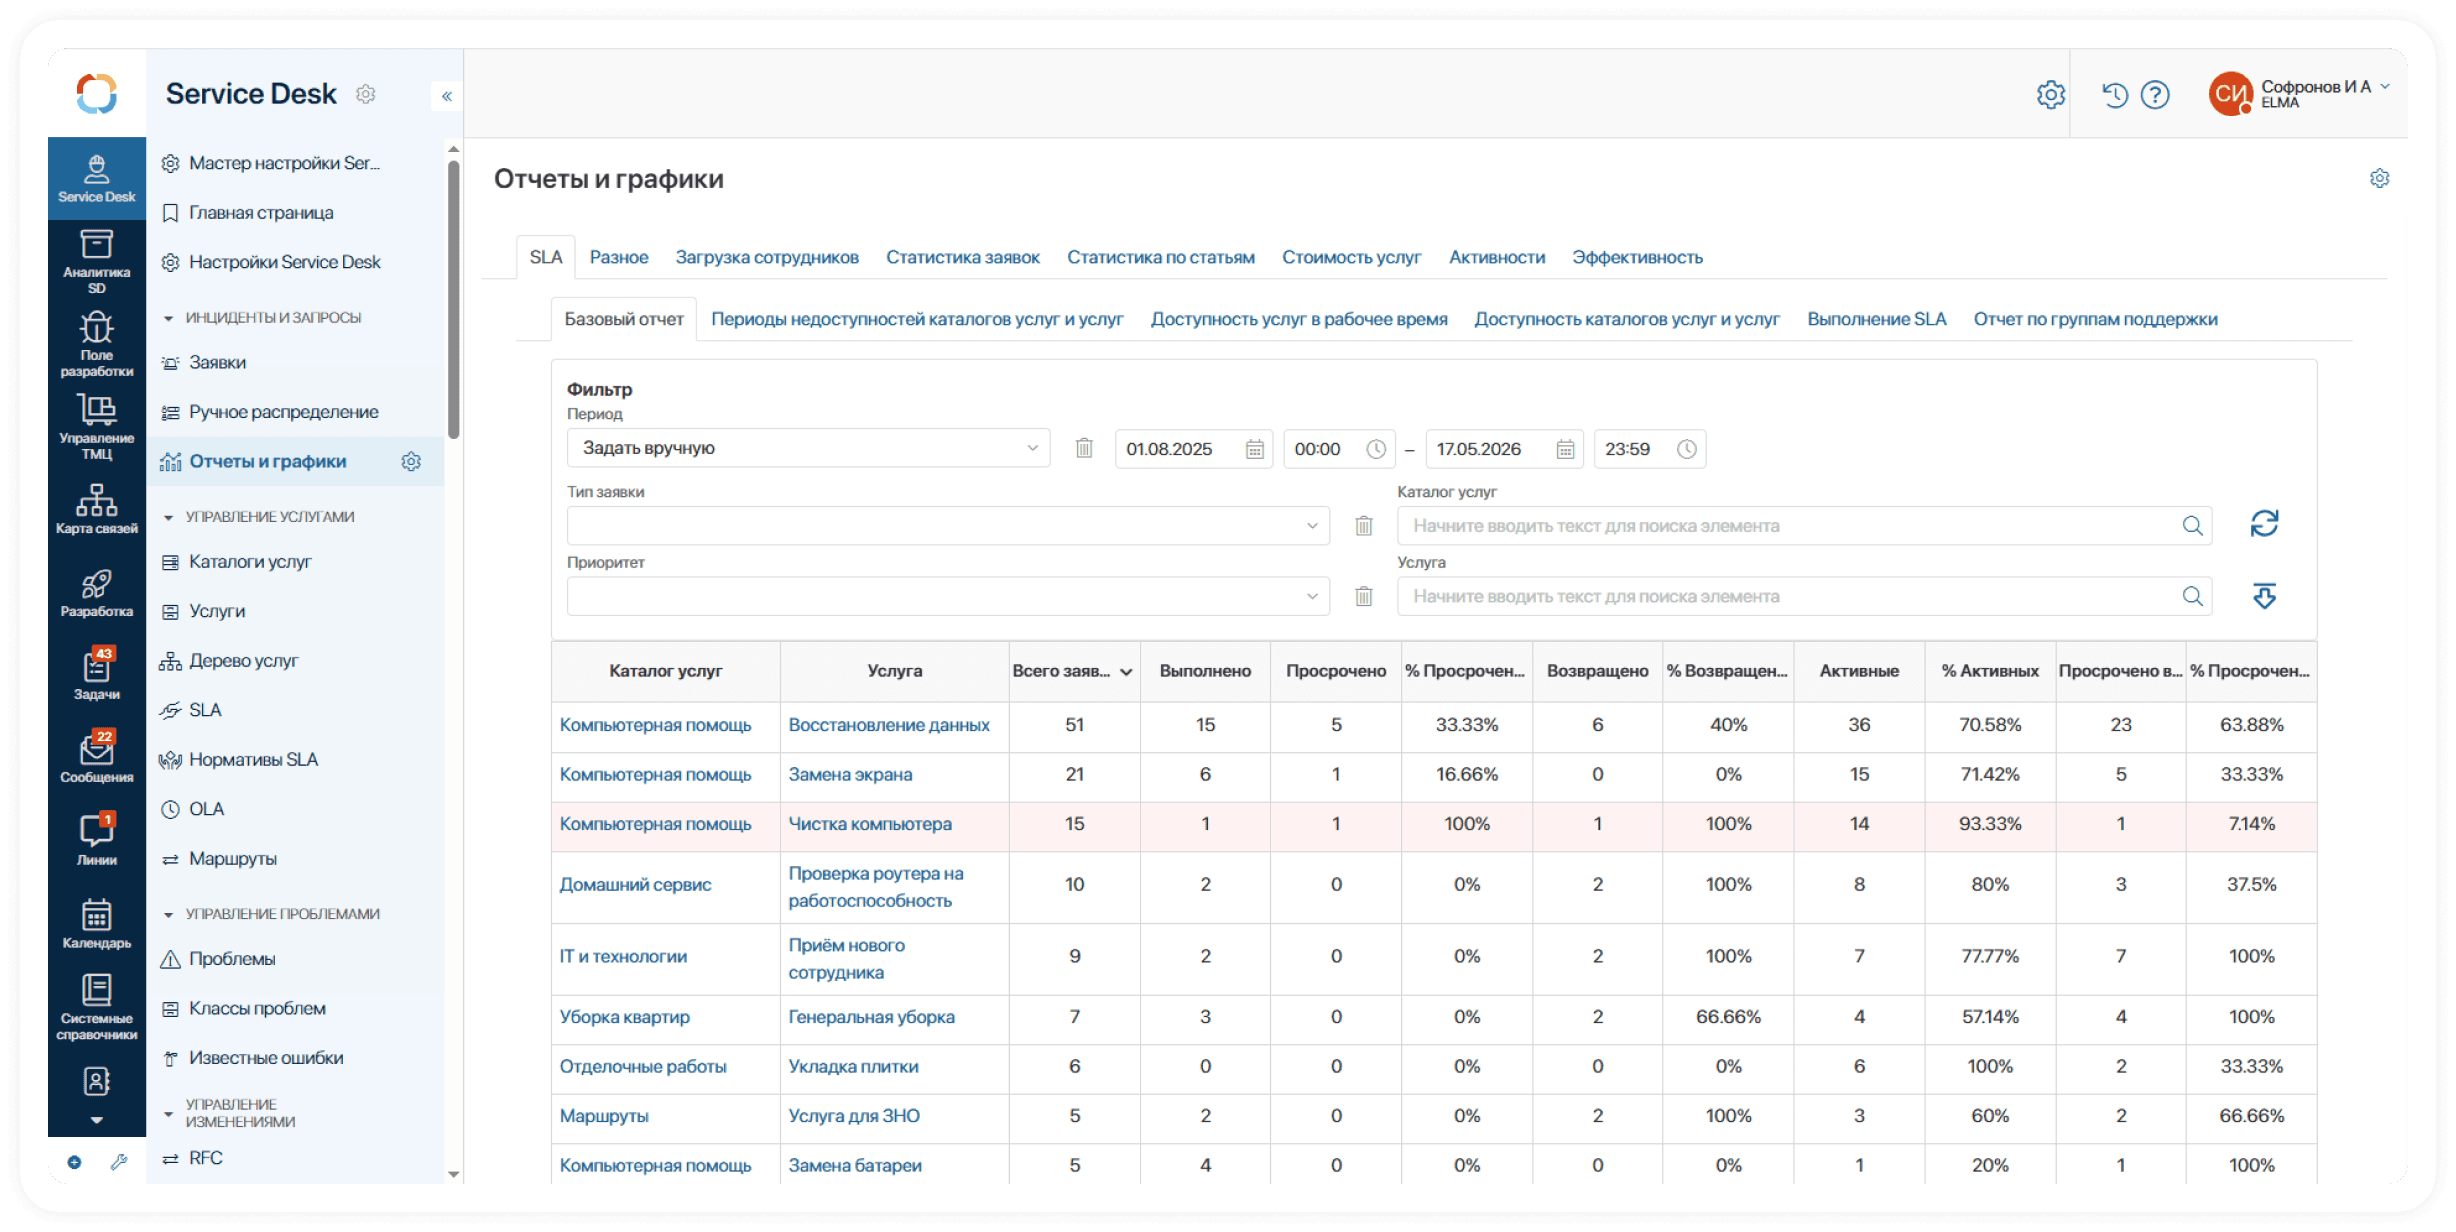Click Домашний сервис catalog link
The height and width of the screenshot is (1232, 2456).
coord(635,884)
